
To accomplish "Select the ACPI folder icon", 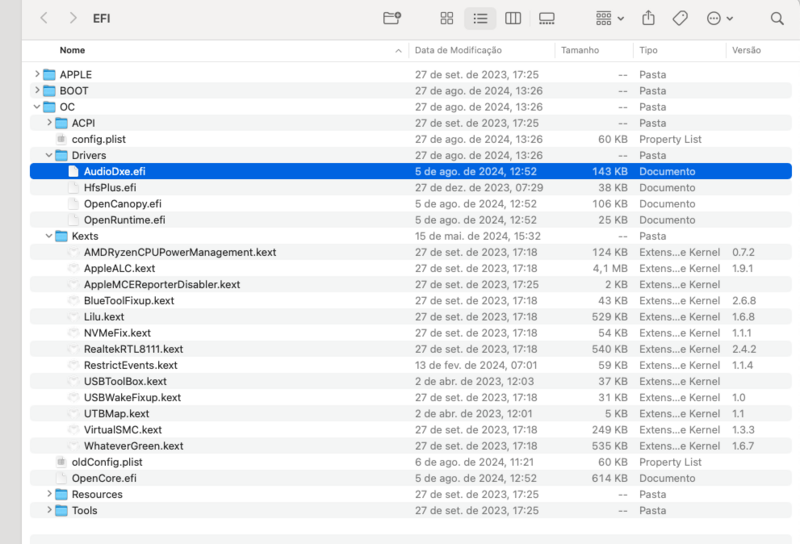I will (x=61, y=123).
